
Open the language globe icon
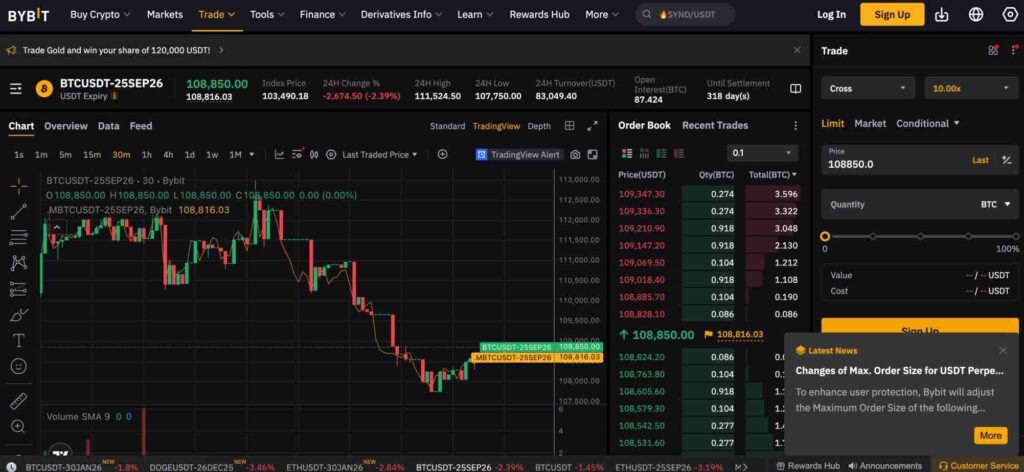[976, 14]
